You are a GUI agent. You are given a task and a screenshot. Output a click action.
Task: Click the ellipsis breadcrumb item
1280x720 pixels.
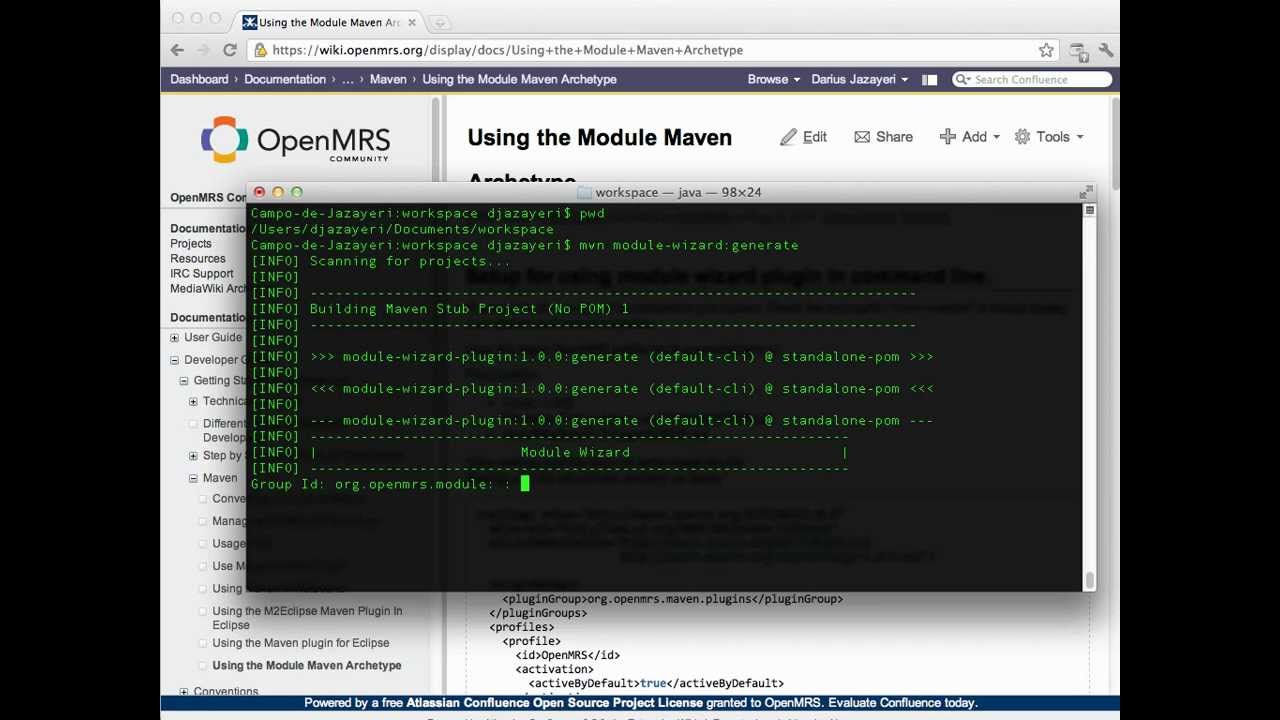tap(348, 79)
